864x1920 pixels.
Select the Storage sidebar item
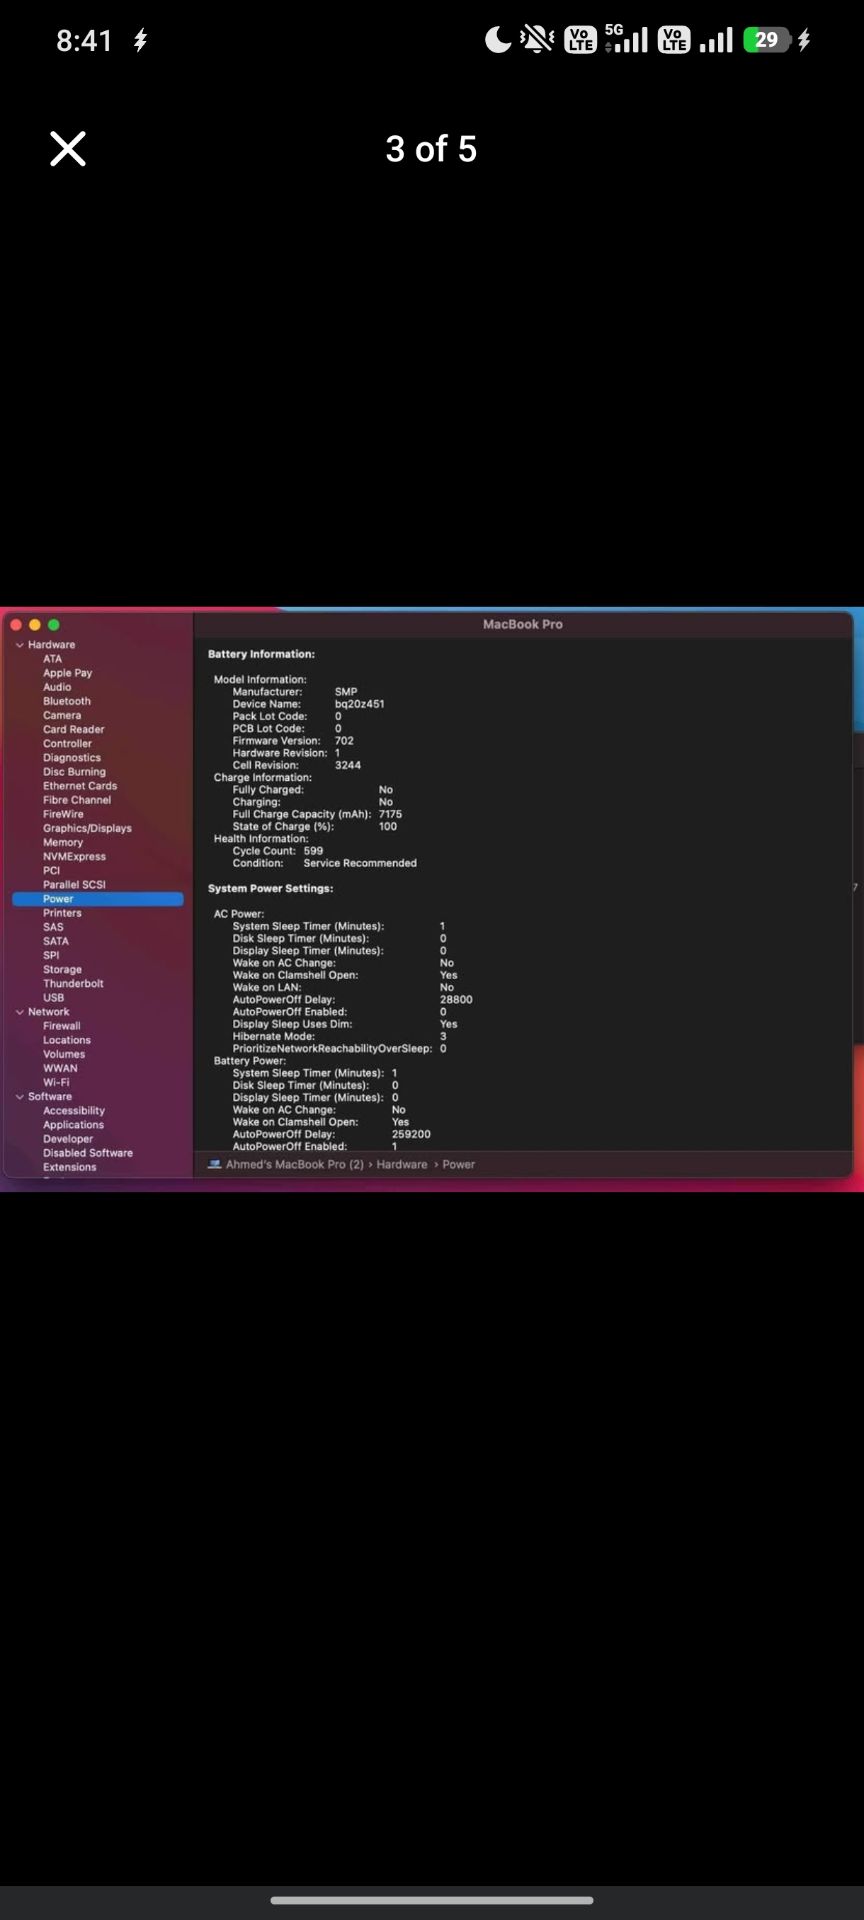click(x=62, y=969)
